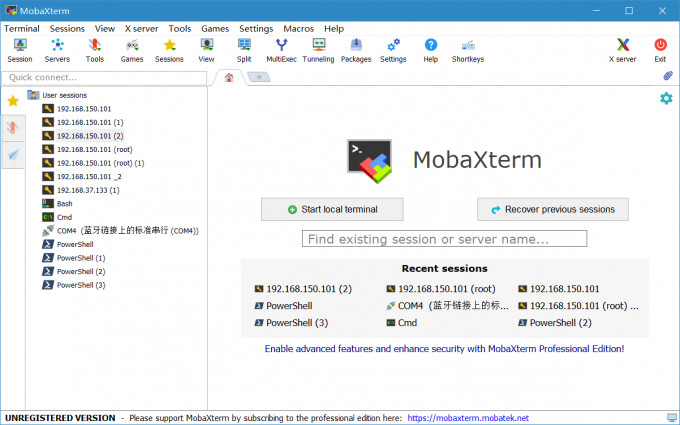Click the MobaXterm logo in the title bar
This screenshot has height=425, width=680.
click(11, 10)
